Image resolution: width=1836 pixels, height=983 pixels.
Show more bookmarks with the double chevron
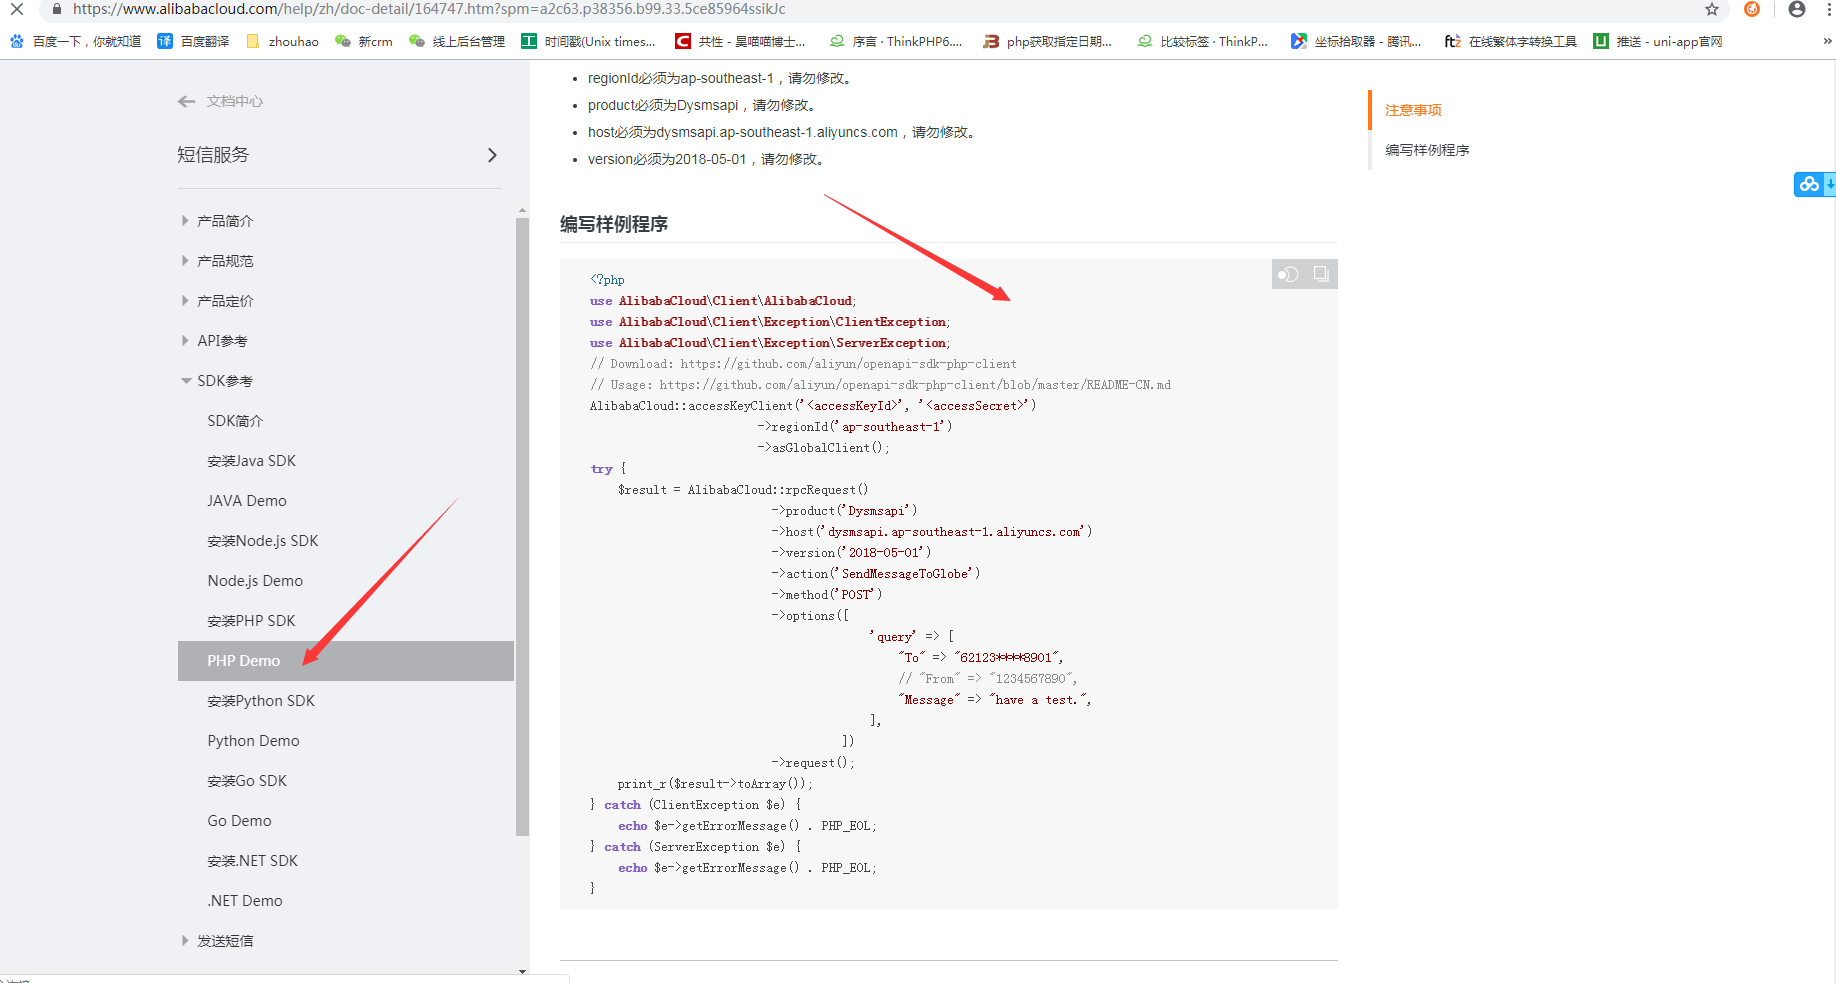1827,41
